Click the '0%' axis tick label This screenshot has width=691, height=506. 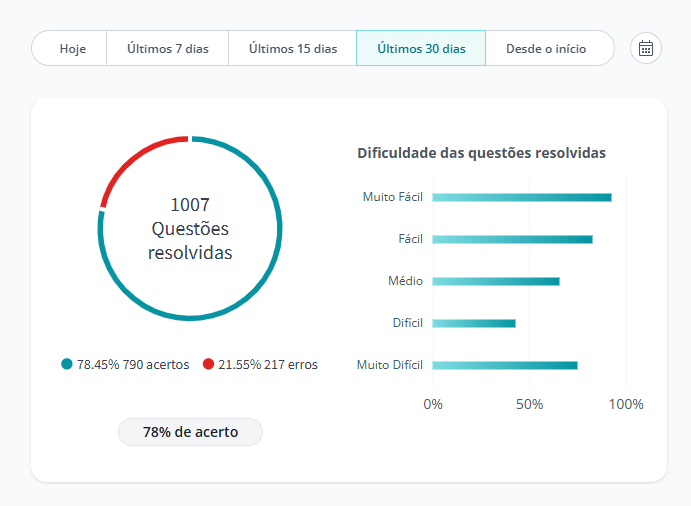(433, 404)
